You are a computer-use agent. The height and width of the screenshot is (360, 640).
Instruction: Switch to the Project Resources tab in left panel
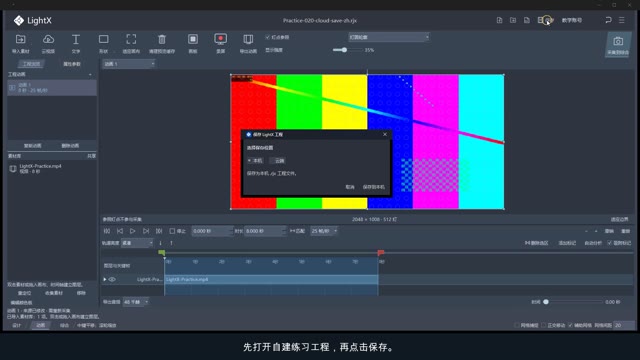pyautogui.click(x=31, y=64)
